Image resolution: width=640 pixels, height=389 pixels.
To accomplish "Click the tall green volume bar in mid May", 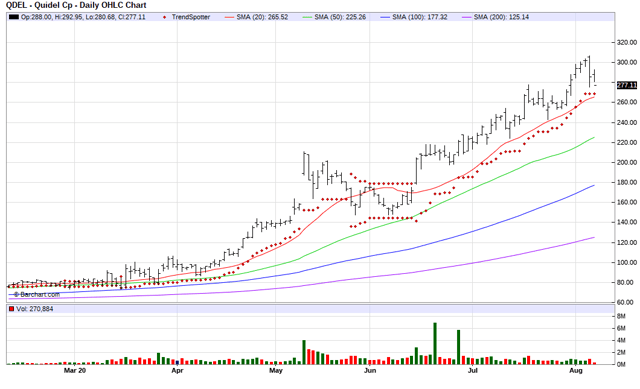I will pos(304,352).
